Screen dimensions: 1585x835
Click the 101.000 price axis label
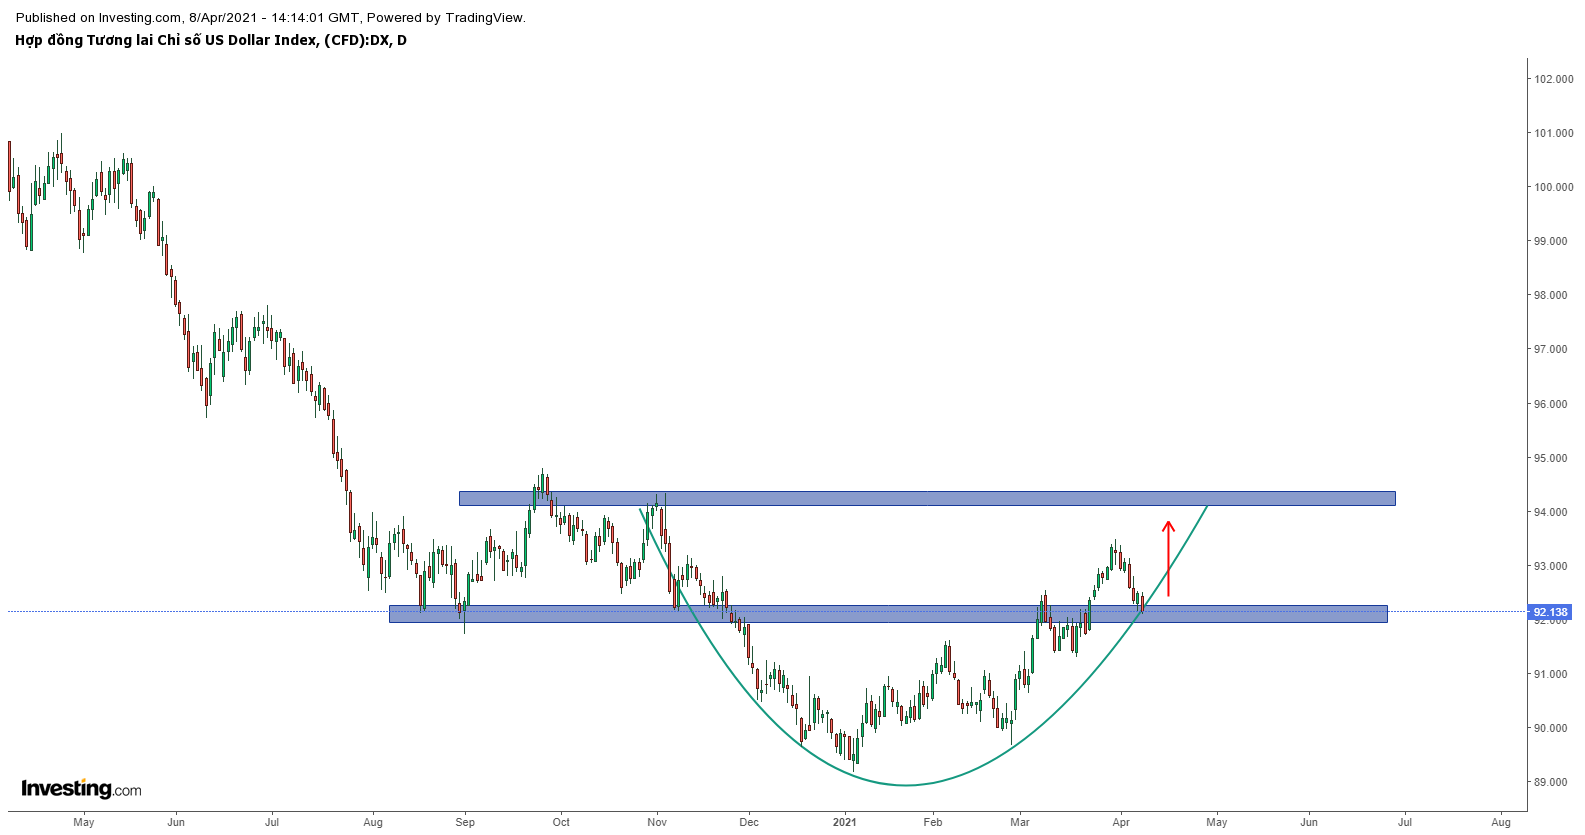click(x=1553, y=133)
